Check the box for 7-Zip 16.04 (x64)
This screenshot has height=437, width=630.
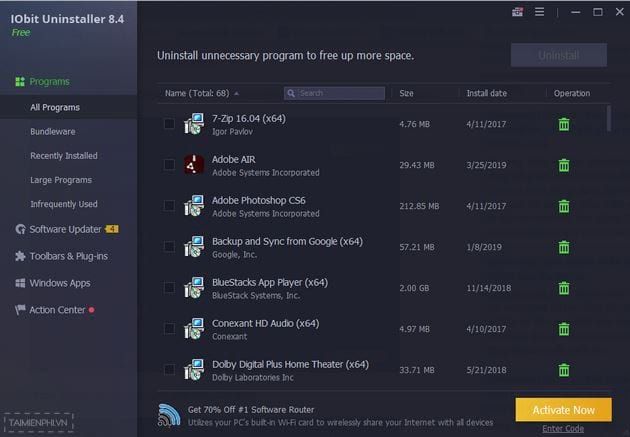pyautogui.click(x=169, y=123)
